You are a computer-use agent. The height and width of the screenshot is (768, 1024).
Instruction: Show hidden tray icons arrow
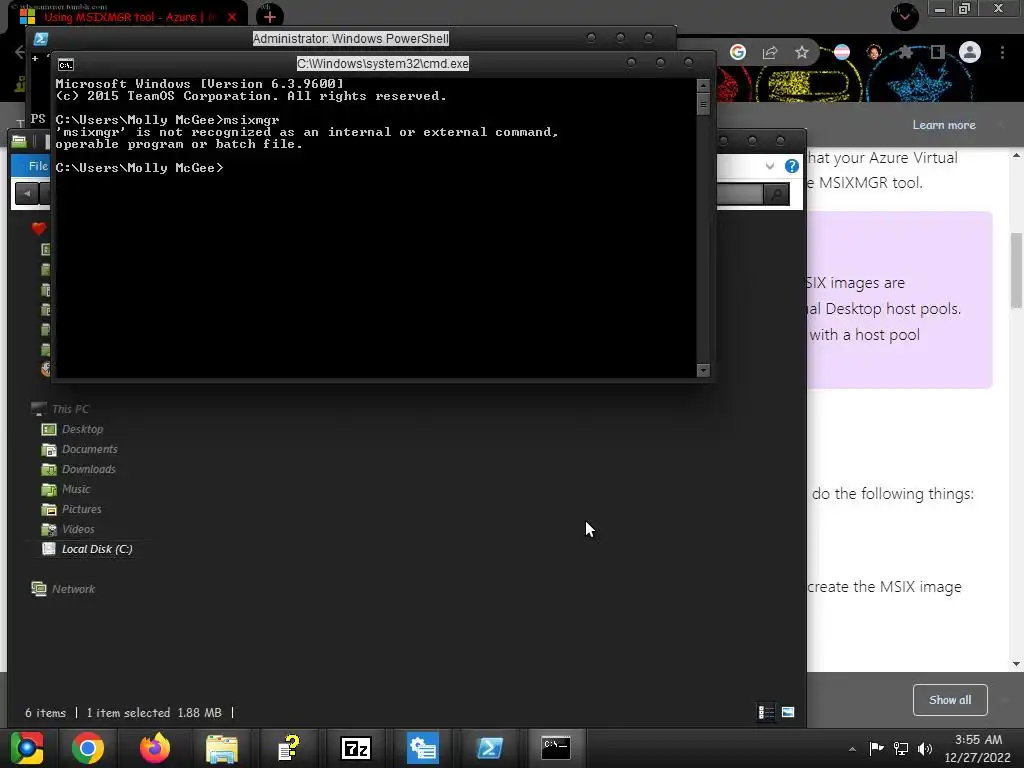[x=852, y=749]
